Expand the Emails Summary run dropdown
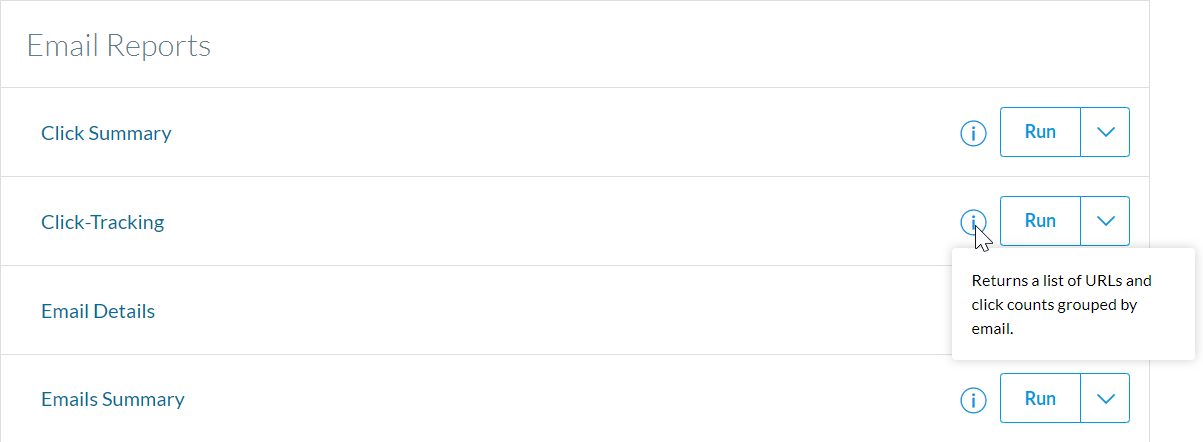This screenshot has height=442, width=1203. pos(1105,398)
